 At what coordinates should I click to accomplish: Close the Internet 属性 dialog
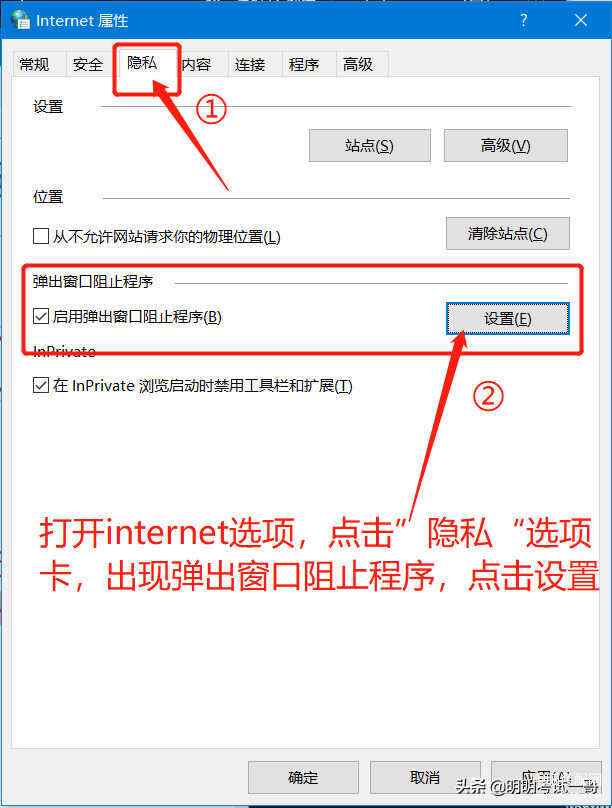coord(581,20)
